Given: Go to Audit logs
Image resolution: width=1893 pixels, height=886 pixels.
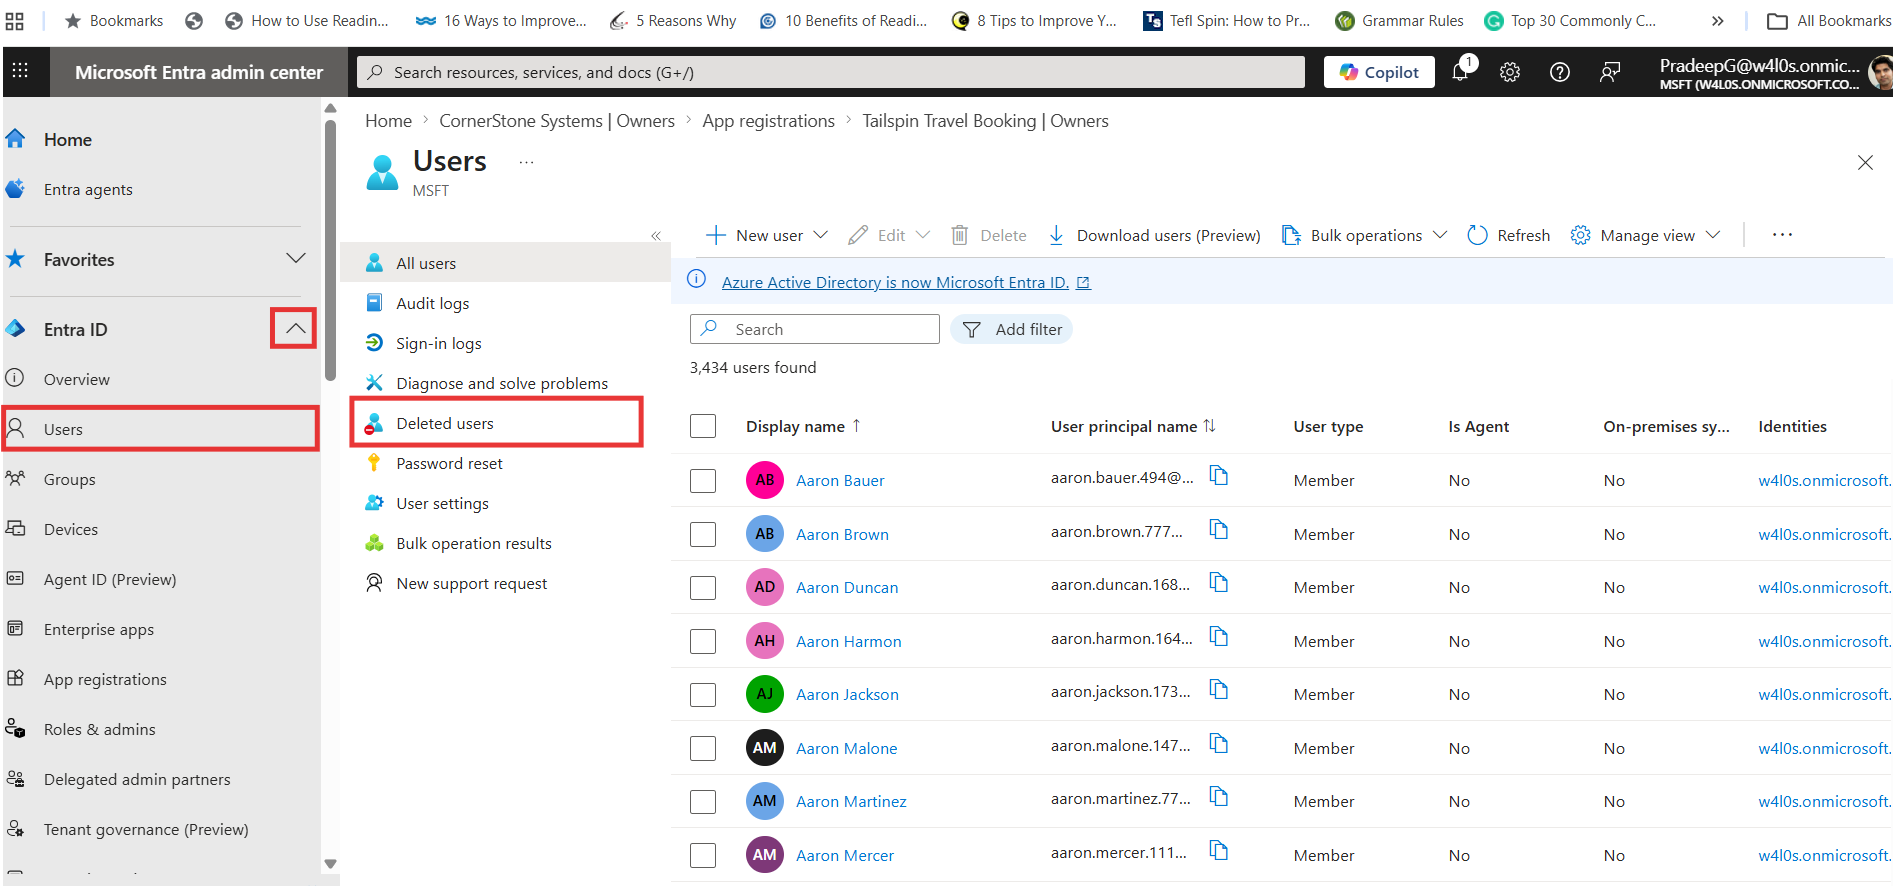Looking at the screenshot, I should pyautogui.click(x=432, y=303).
